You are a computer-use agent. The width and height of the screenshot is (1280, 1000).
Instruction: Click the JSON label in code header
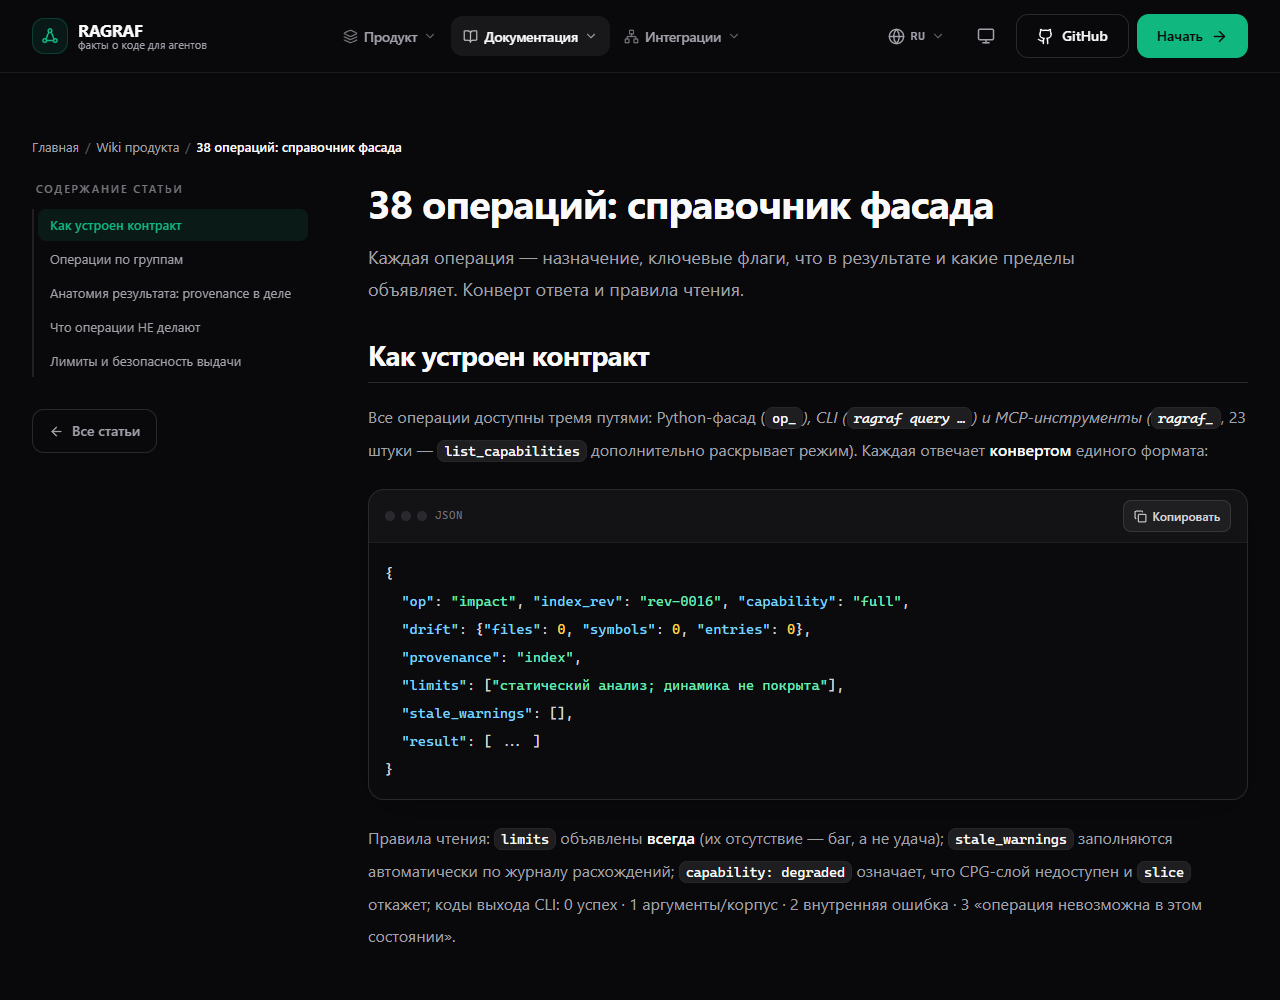pos(449,516)
